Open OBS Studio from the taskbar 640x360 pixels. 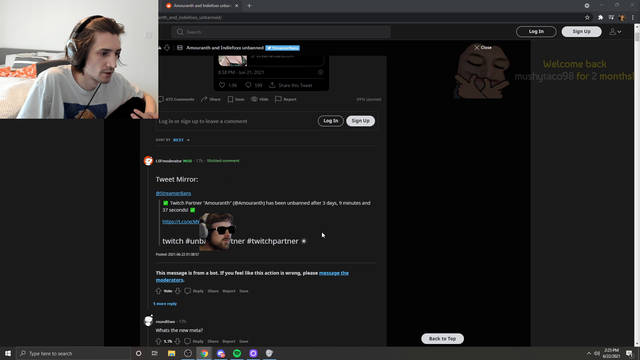188,353
